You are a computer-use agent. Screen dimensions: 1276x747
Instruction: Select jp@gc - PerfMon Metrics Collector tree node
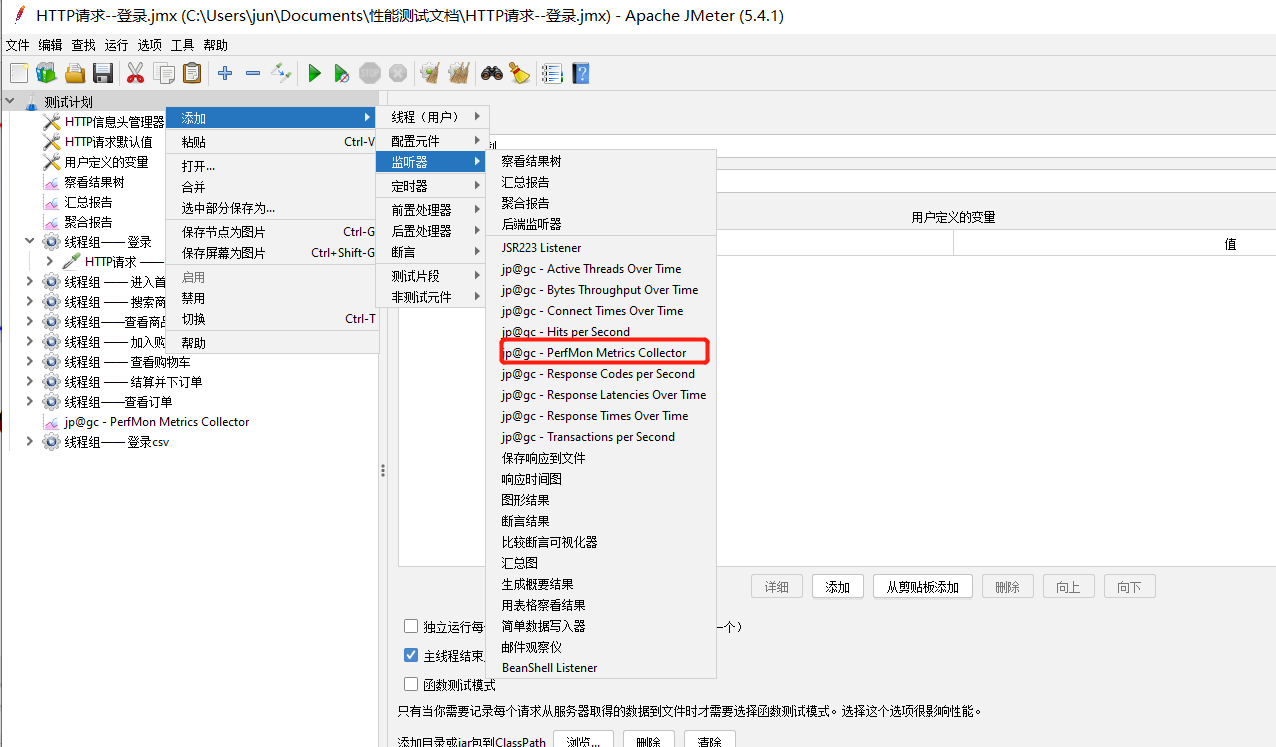click(x=157, y=422)
